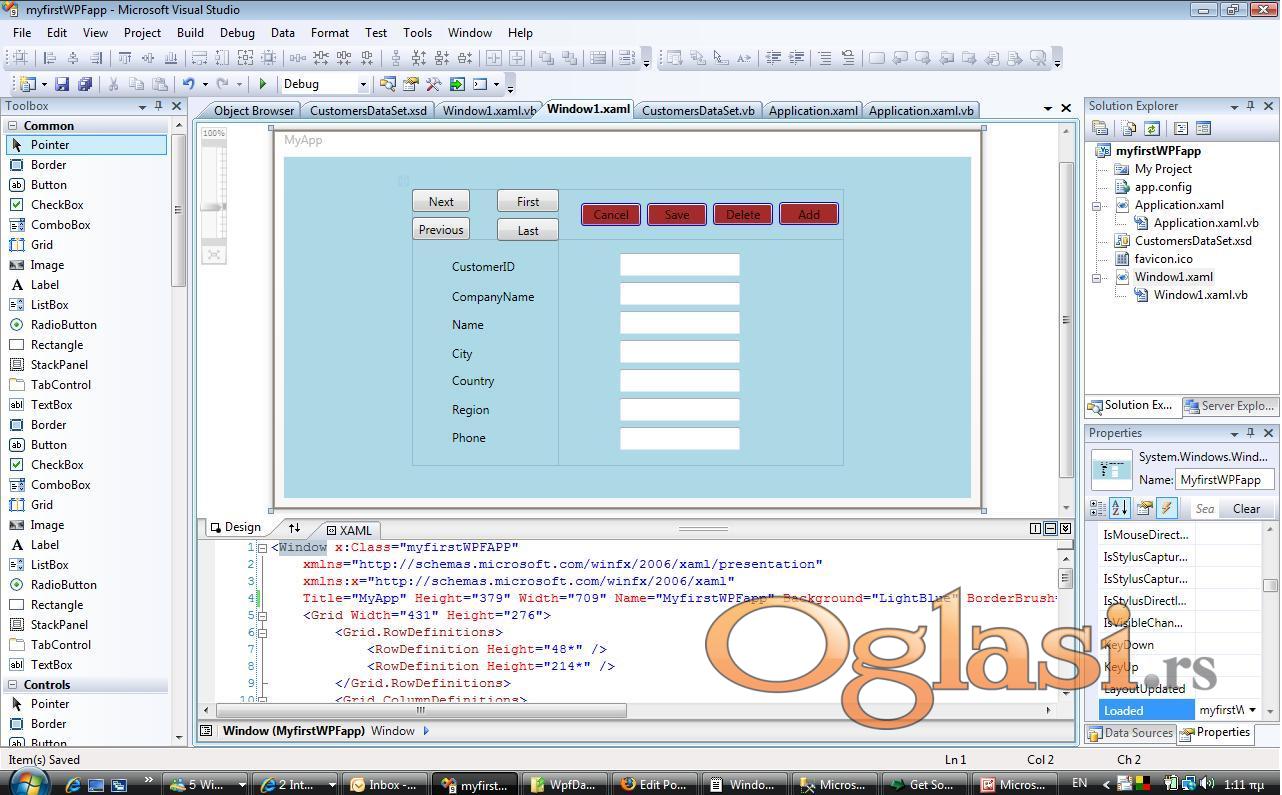Click the View Designer icon in Solution Explorer

pyautogui.click(x=1203, y=128)
